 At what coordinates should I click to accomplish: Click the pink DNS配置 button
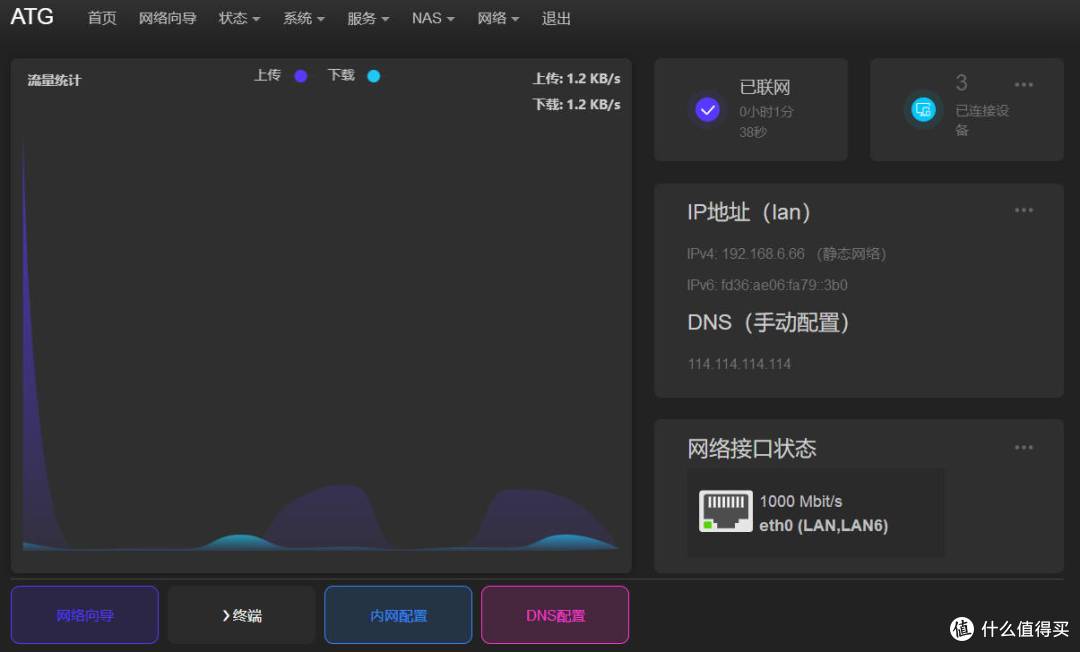coord(555,615)
